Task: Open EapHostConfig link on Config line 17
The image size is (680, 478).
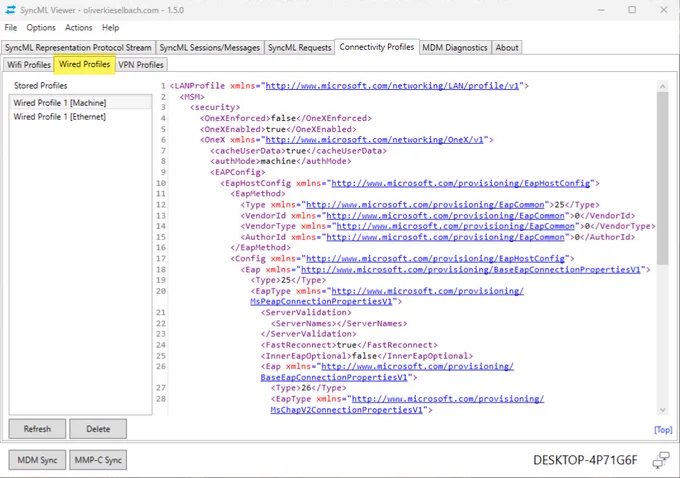Action: (435, 259)
